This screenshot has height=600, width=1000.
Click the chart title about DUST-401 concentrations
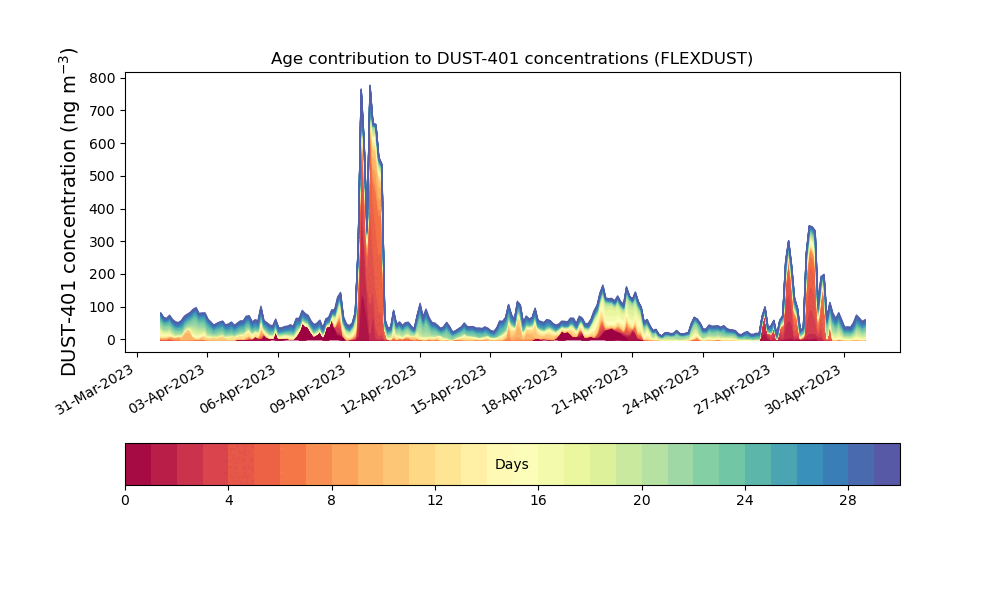tap(512, 59)
